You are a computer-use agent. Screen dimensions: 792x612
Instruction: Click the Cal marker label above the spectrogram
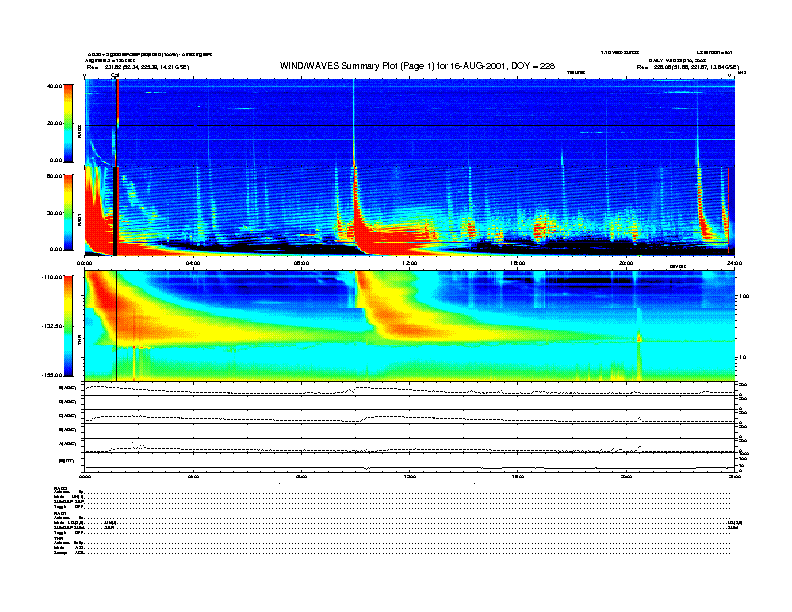click(115, 76)
